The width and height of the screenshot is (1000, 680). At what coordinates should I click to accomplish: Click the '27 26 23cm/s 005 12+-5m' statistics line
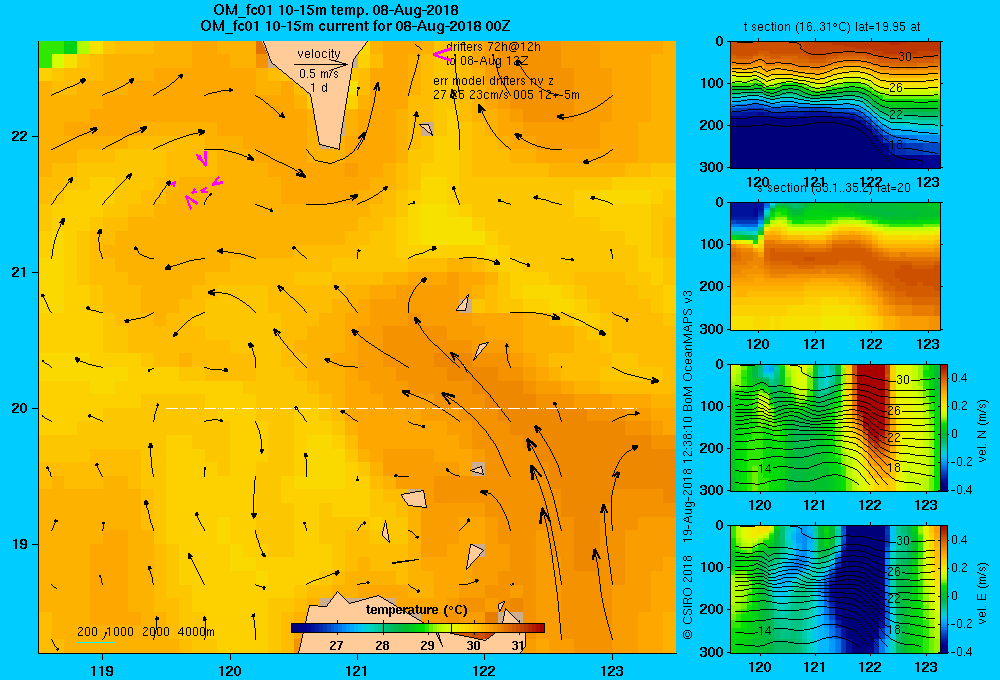pyautogui.click(x=506, y=95)
